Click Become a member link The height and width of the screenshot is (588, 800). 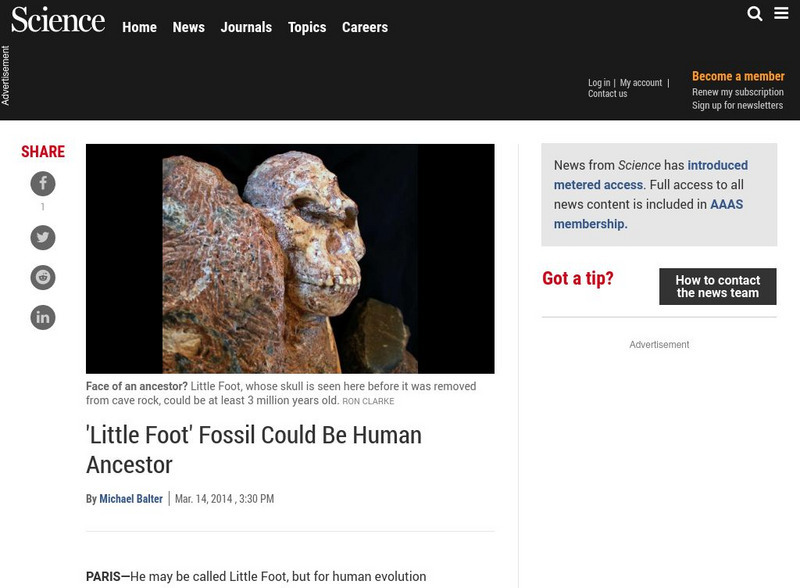[x=738, y=76]
